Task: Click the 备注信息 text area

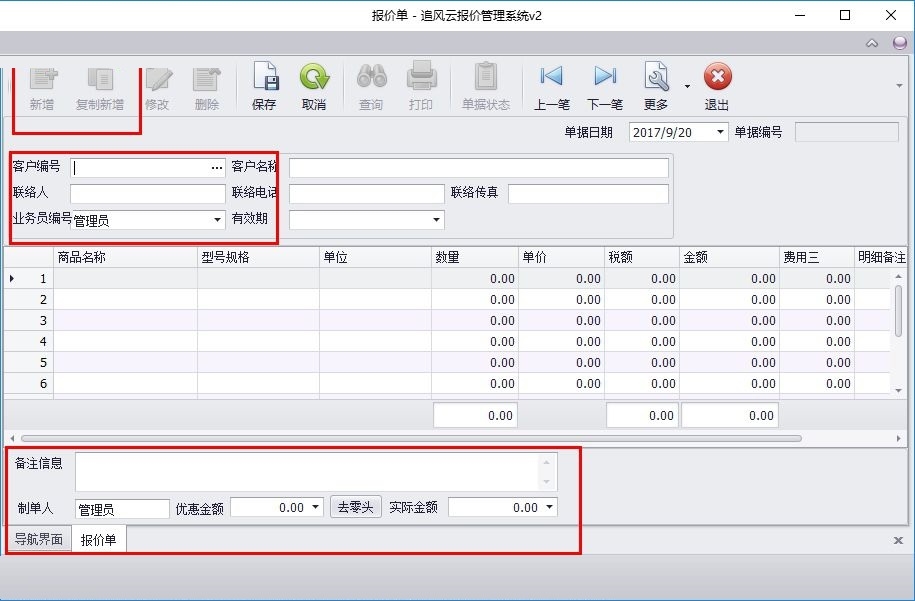Action: (316, 471)
